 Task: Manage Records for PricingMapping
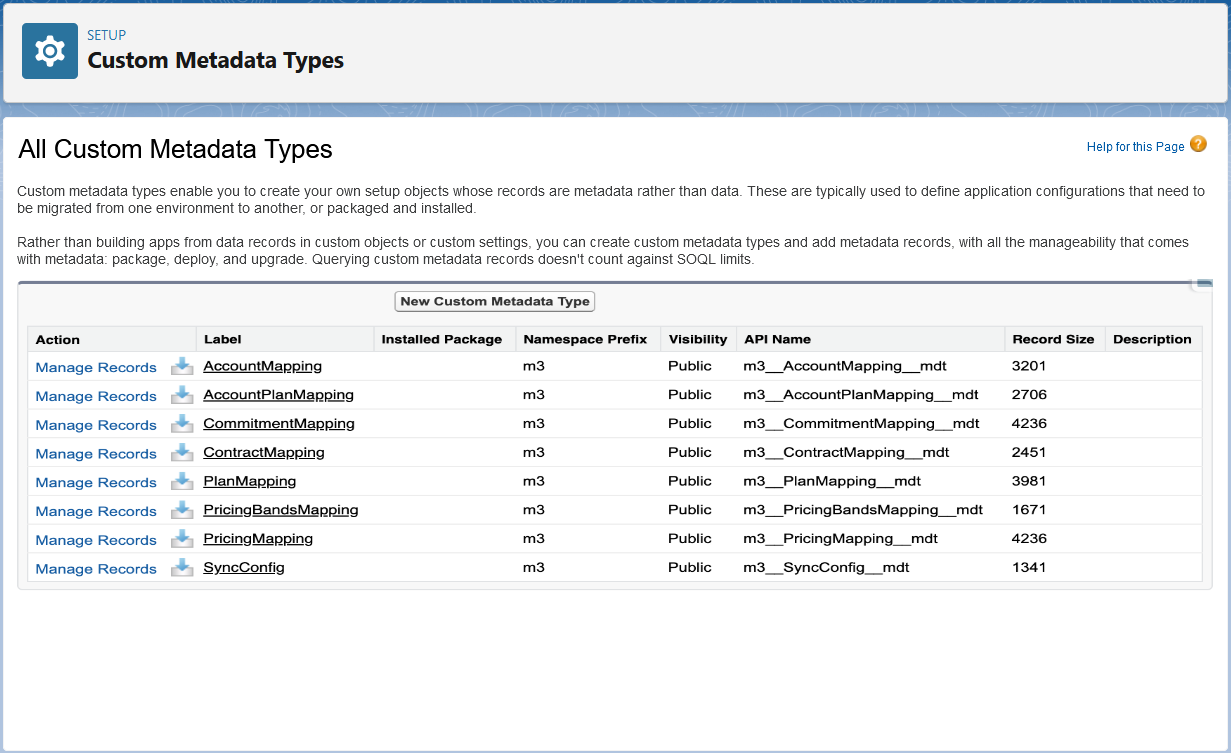coord(96,540)
